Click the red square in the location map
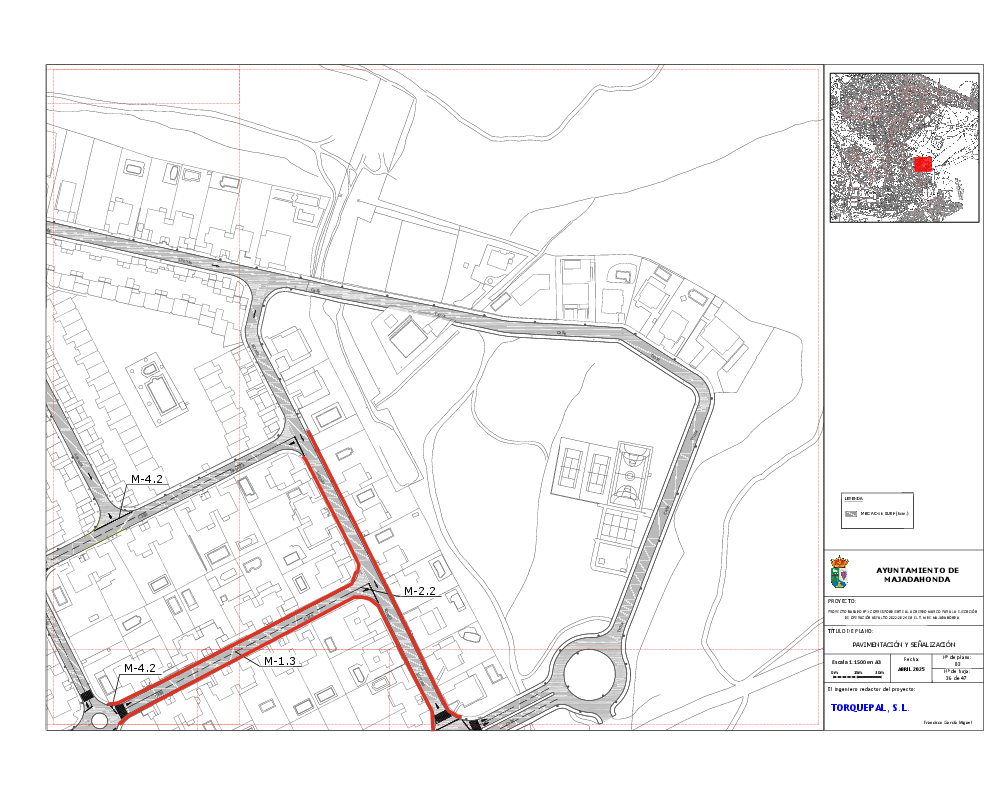This screenshot has height=792, width=1000. pos(922,164)
